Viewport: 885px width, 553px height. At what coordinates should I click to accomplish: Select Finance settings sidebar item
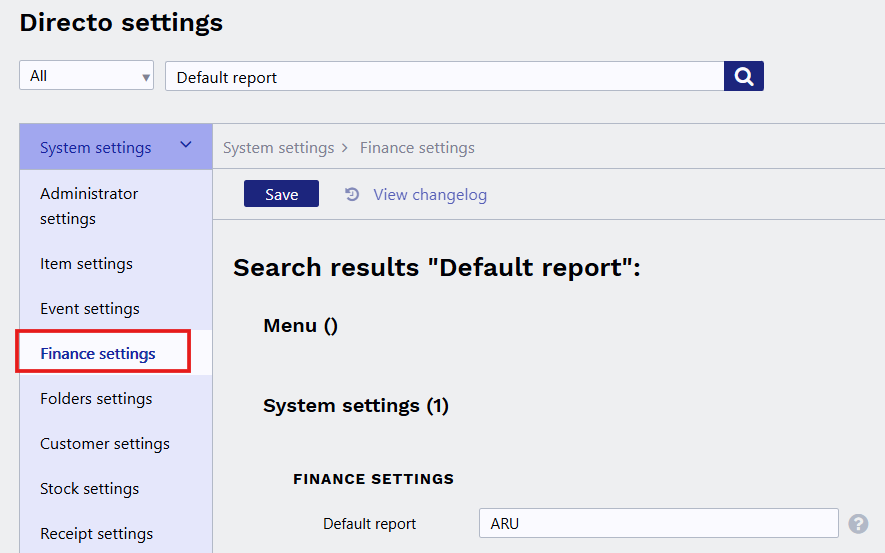[x=98, y=354]
